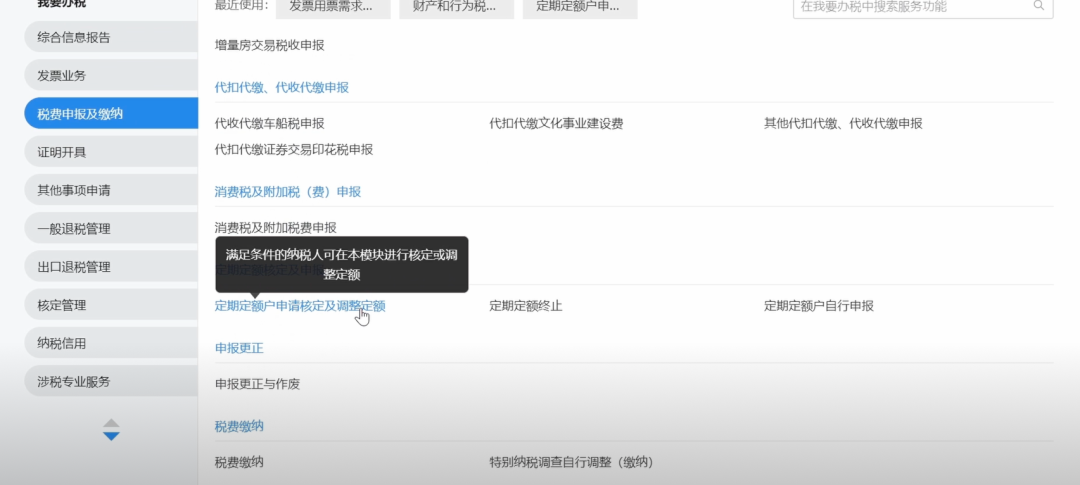Open 申报更正与作废
This screenshot has width=1080, height=485.
[258, 384]
